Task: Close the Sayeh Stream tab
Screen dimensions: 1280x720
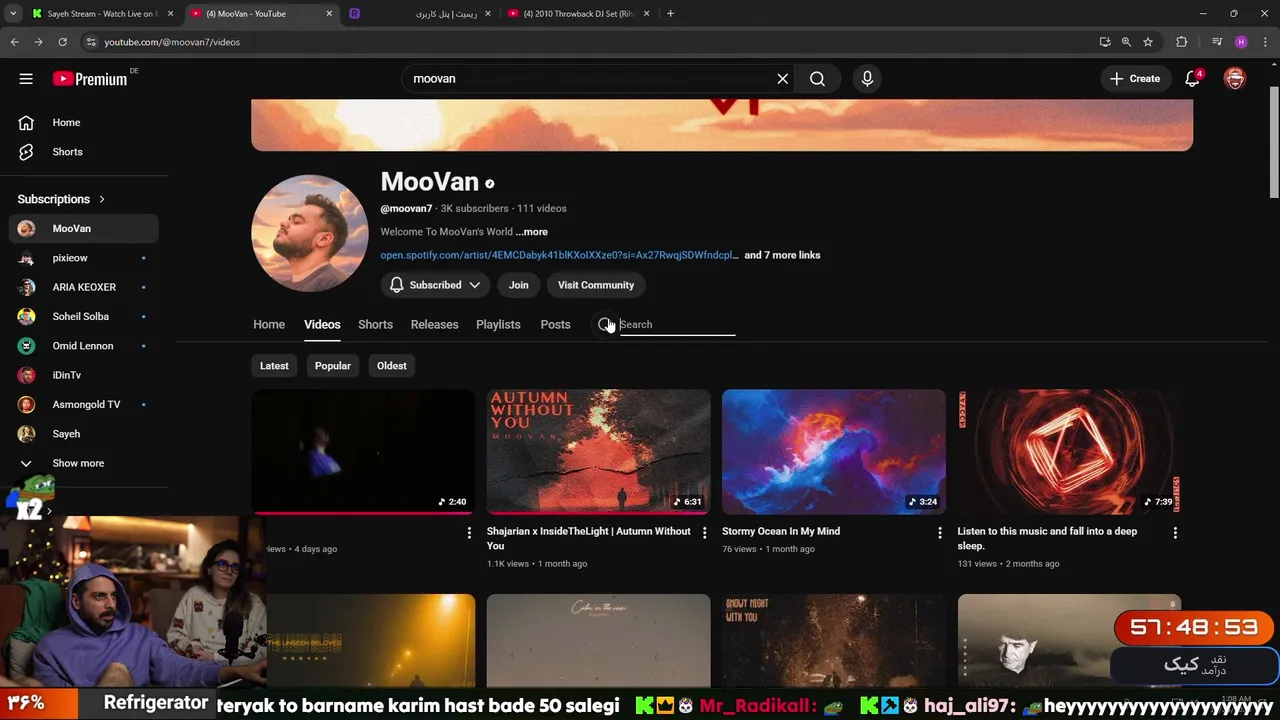Action: 170,14
